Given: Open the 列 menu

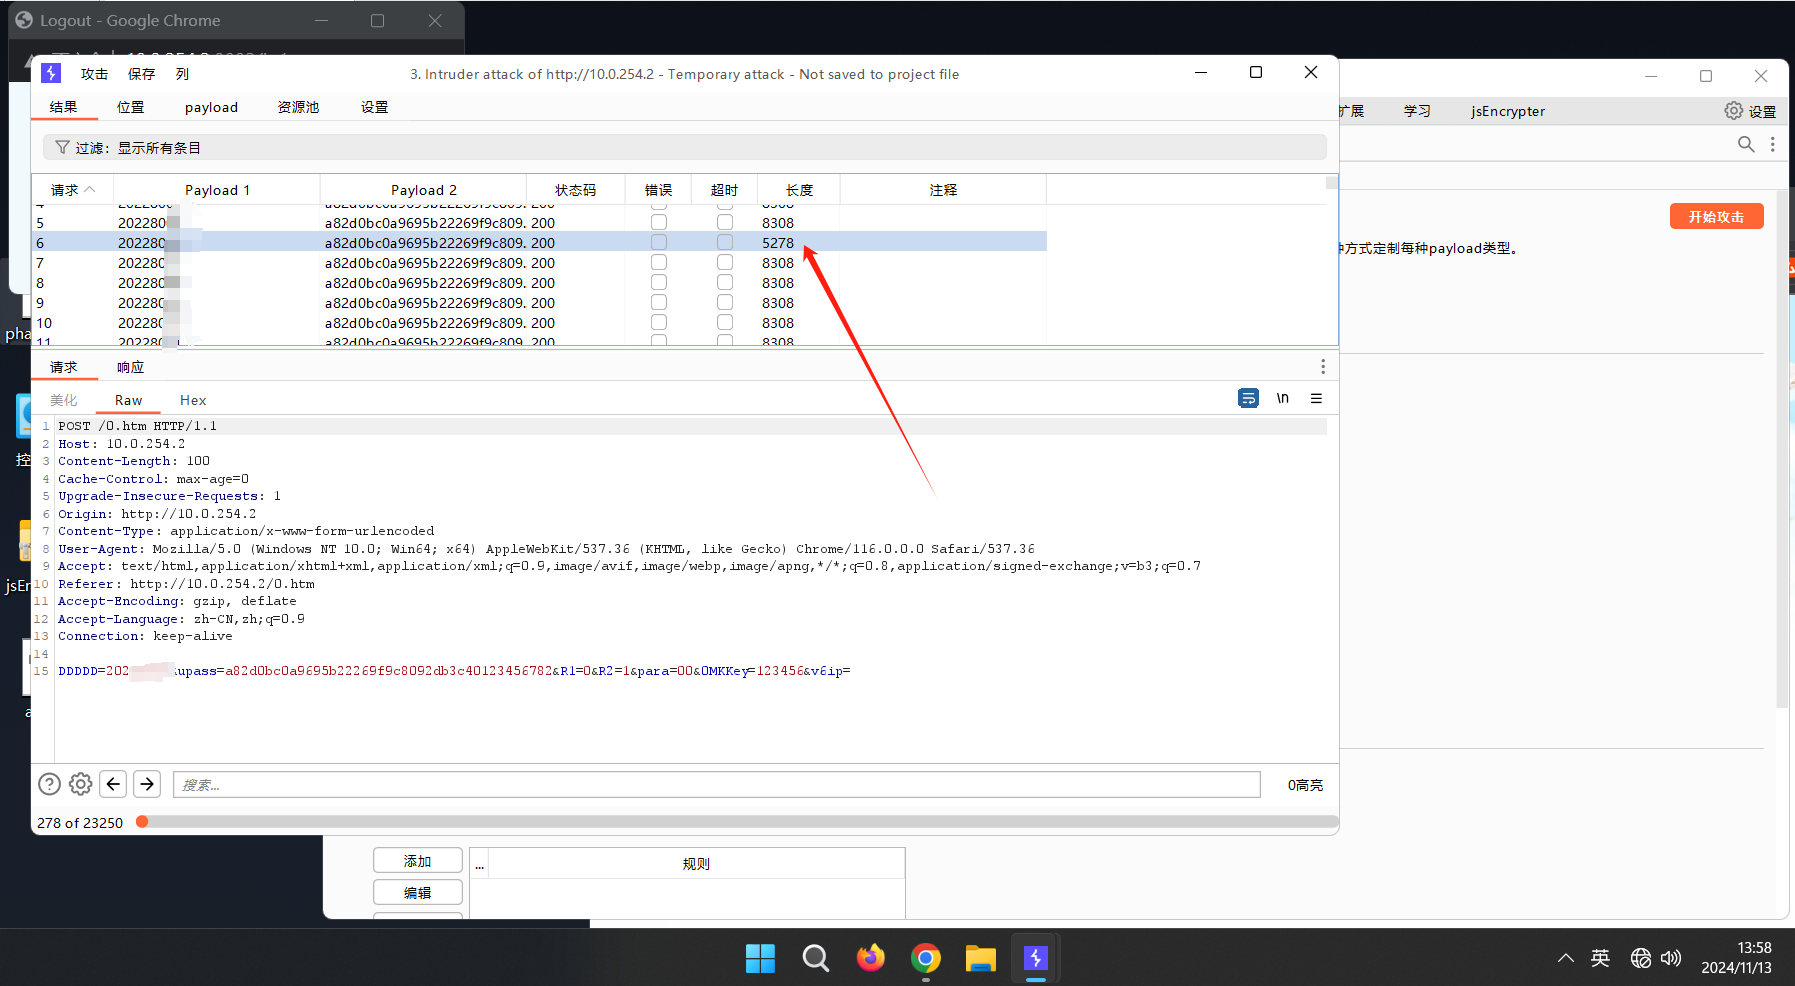Looking at the screenshot, I should (x=182, y=74).
